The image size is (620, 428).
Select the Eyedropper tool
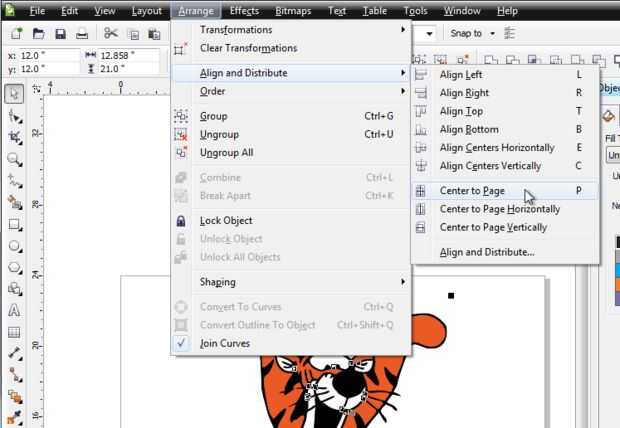click(14, 417)
